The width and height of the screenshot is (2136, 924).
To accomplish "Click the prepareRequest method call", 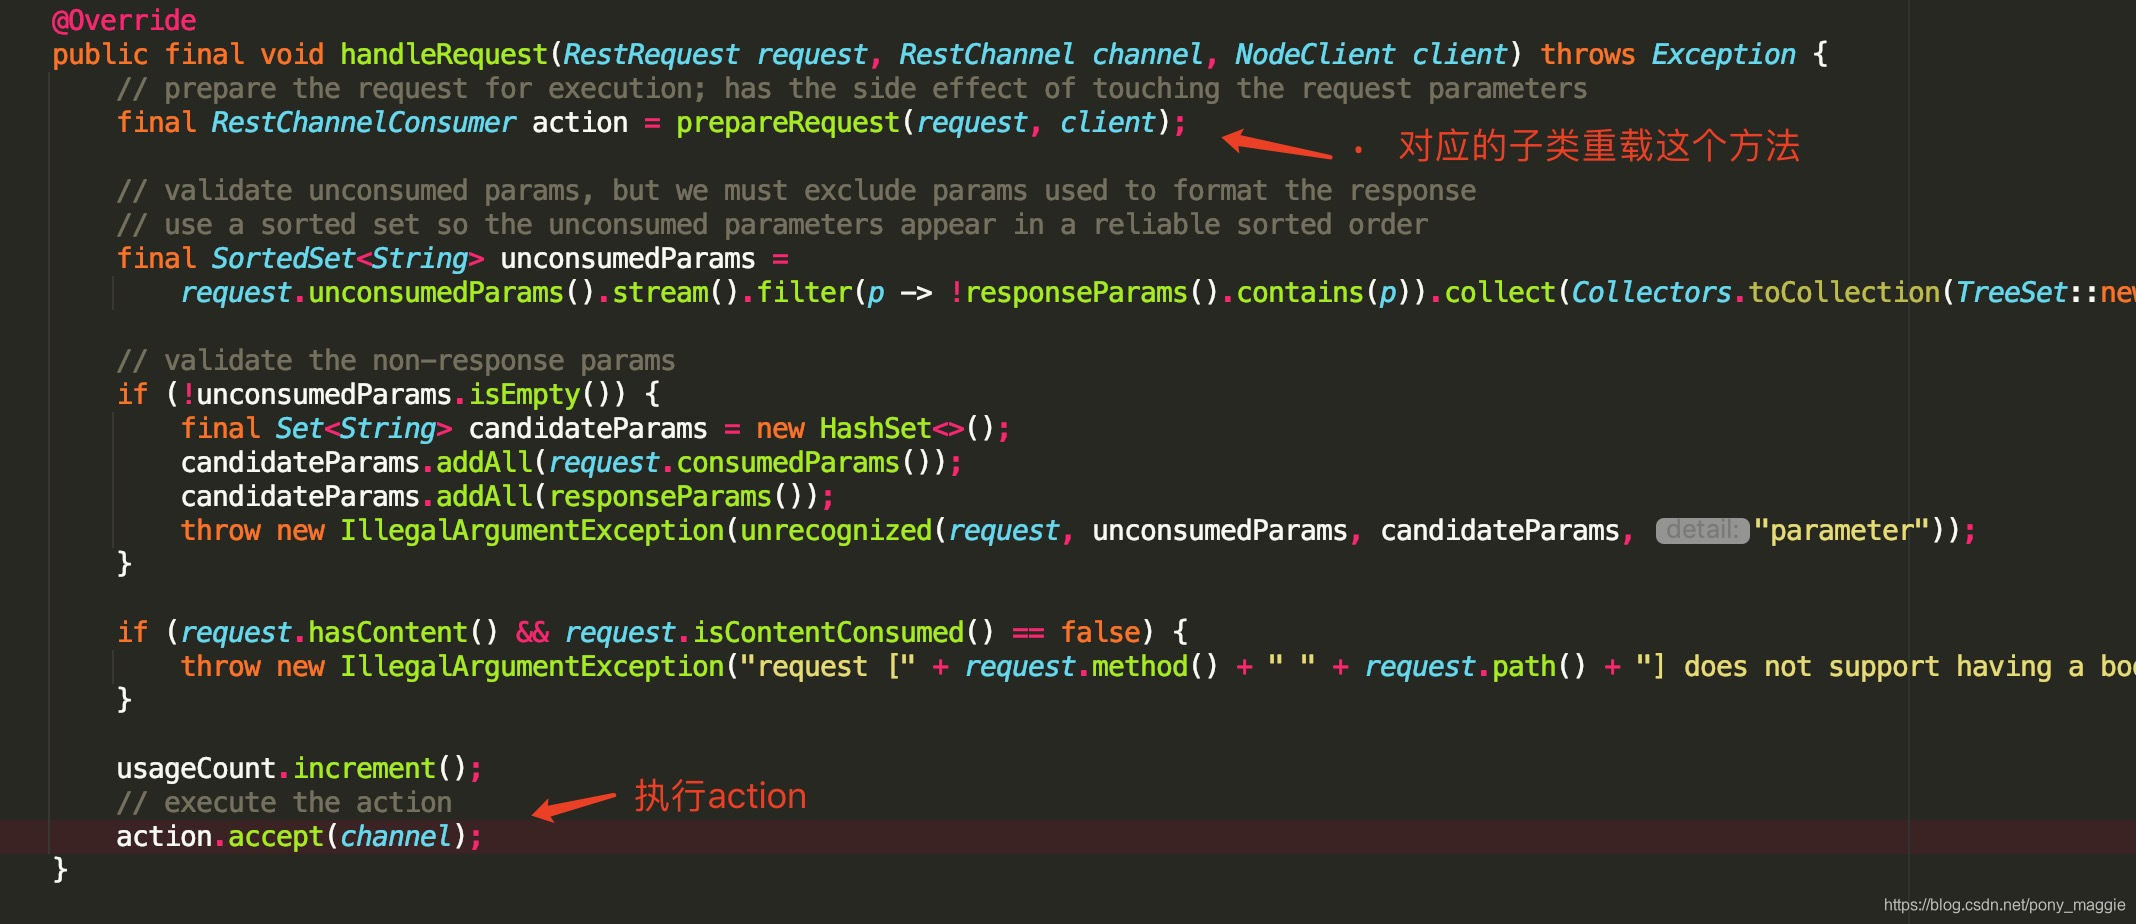I will point(788,122).
